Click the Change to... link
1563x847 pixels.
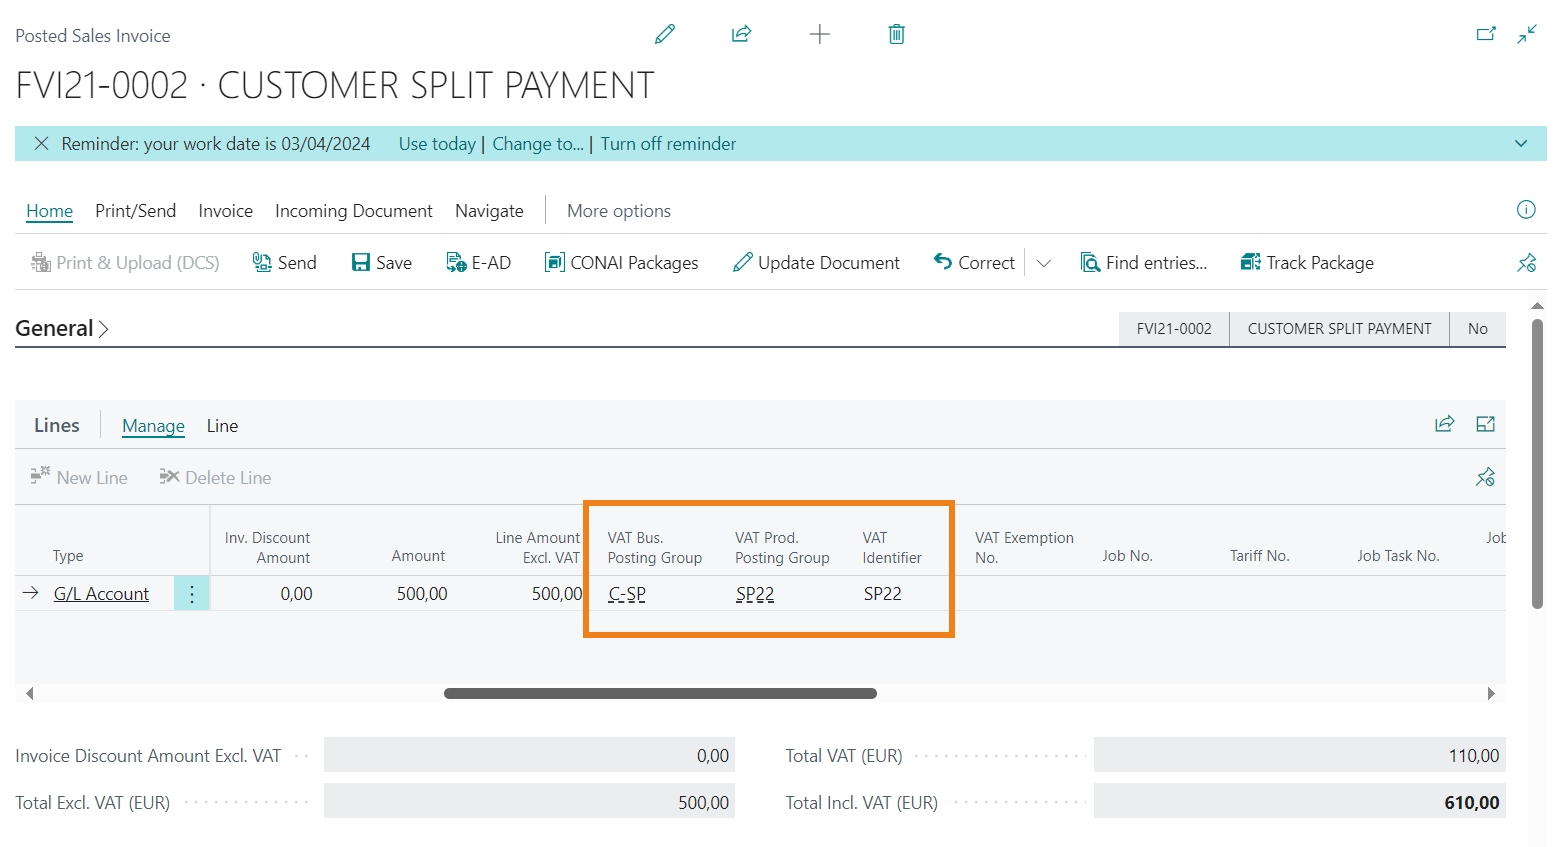(x=538, y=144)
